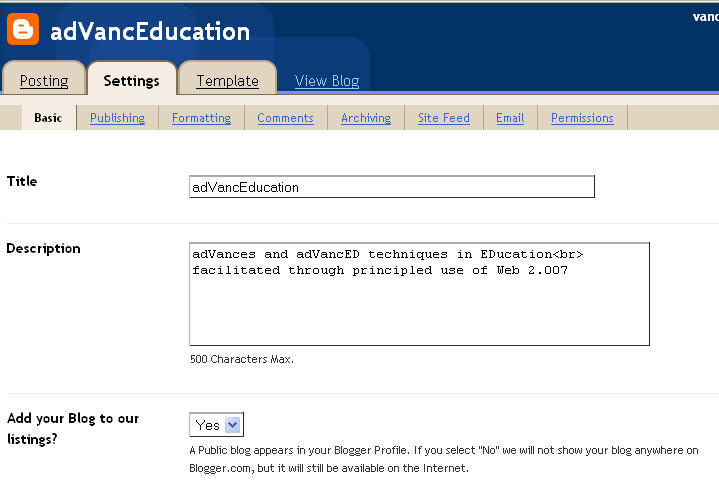
Task: Click the 'Add your Blog to our listings?' label
Action: (x=73, y=428)
